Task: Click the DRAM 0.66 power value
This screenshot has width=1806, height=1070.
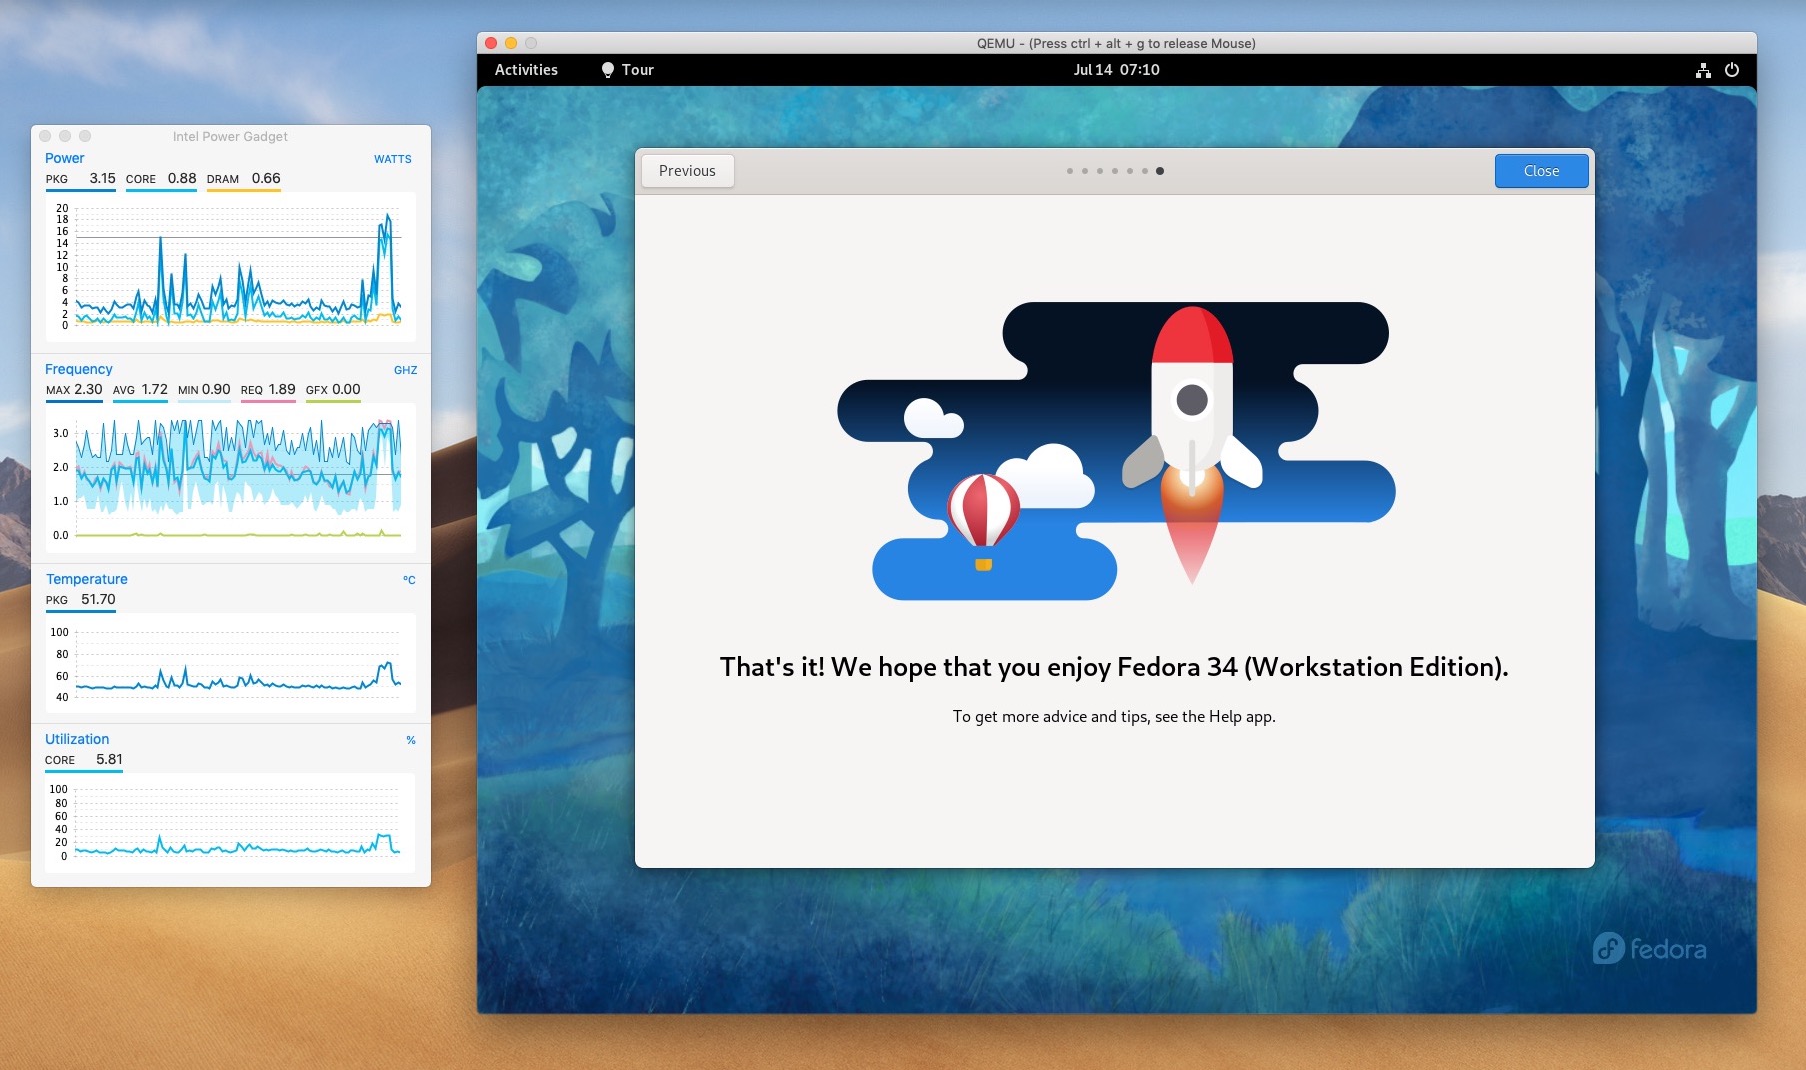Action: [x=244, y=179]
